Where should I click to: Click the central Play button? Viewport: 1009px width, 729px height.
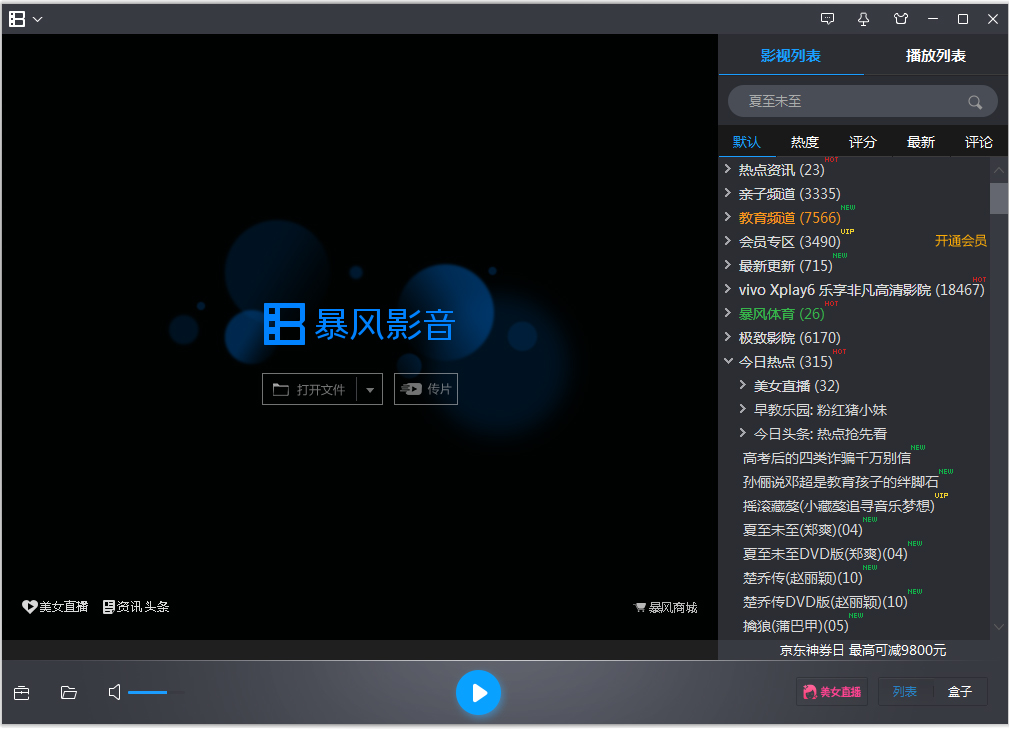pyautogui.click(x=479, y=692)
